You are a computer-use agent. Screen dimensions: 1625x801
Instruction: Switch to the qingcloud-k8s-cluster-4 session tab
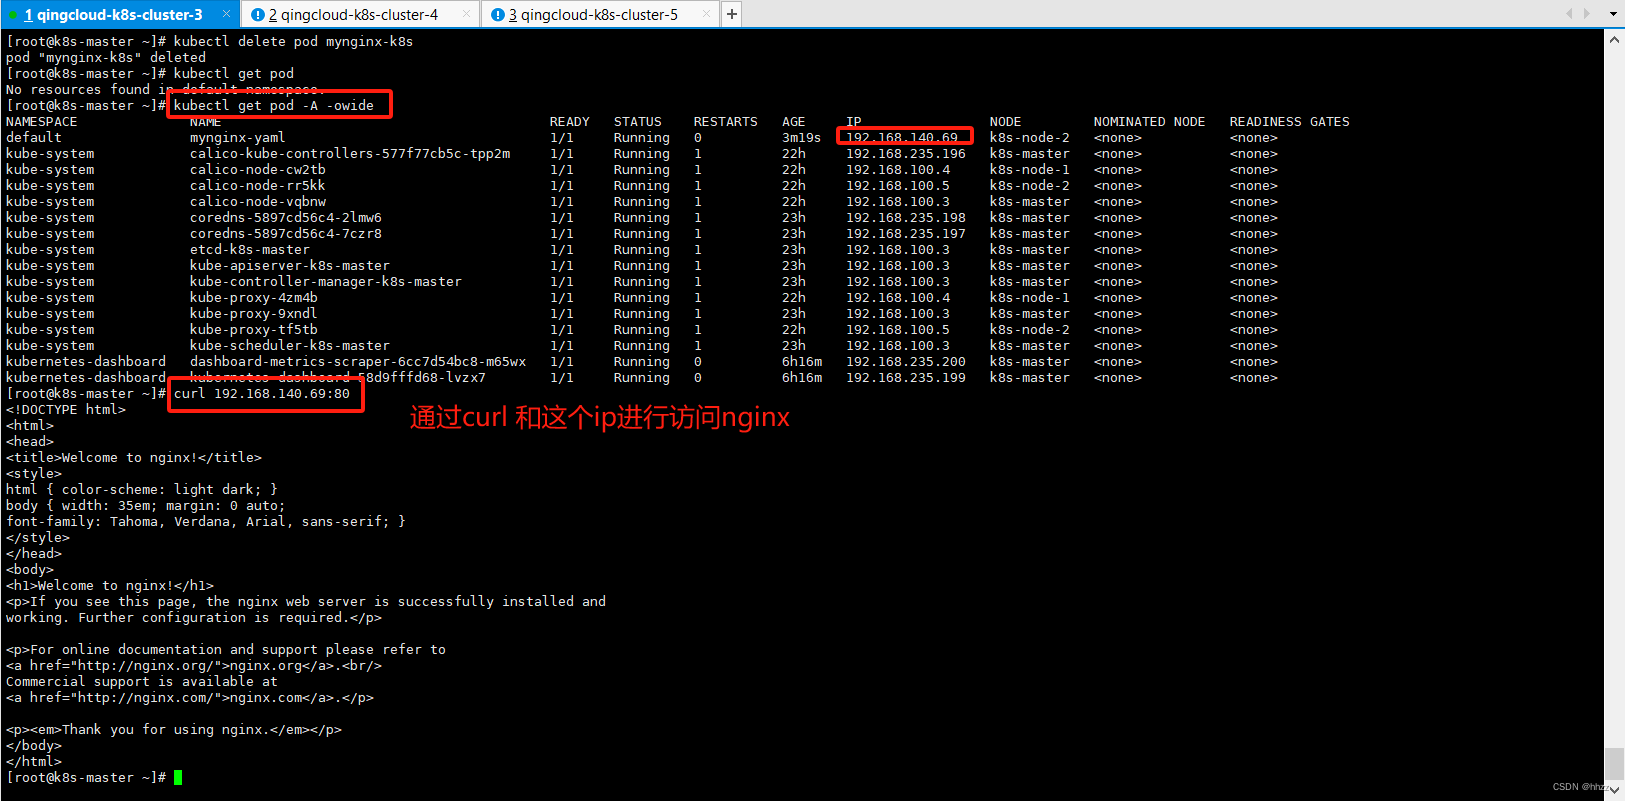[x=359, y=15]
